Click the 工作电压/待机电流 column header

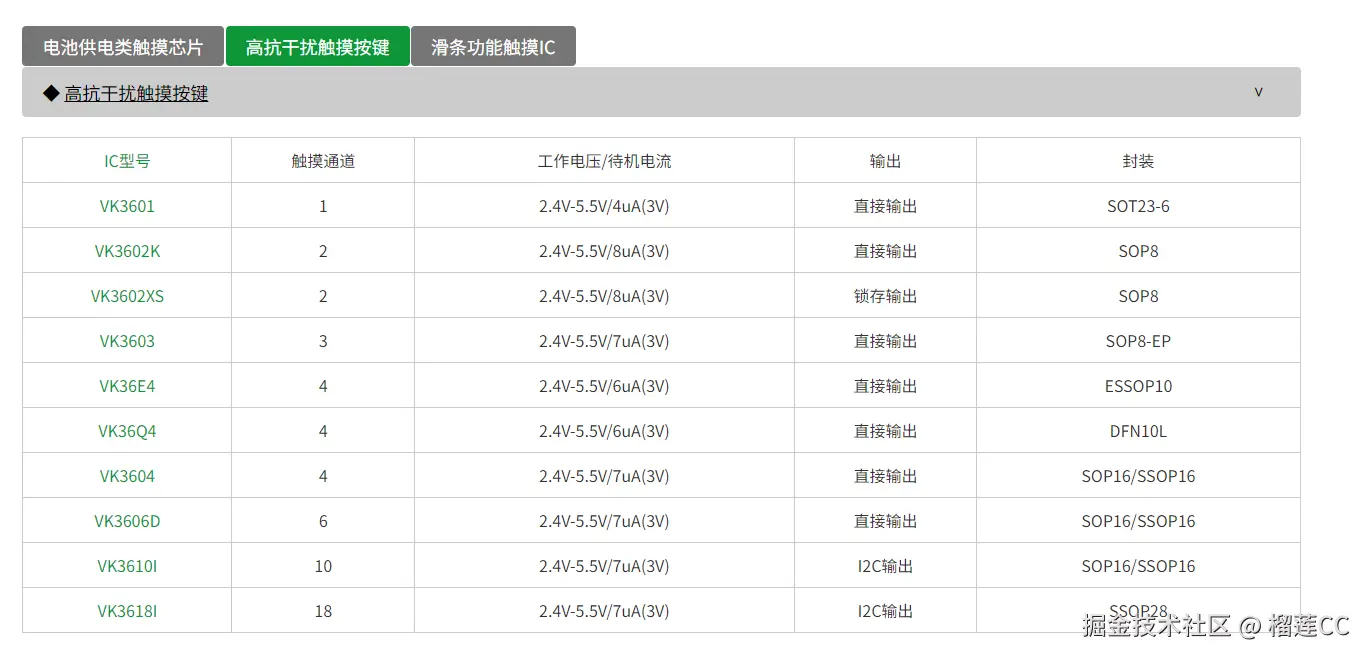coord(604,161)
